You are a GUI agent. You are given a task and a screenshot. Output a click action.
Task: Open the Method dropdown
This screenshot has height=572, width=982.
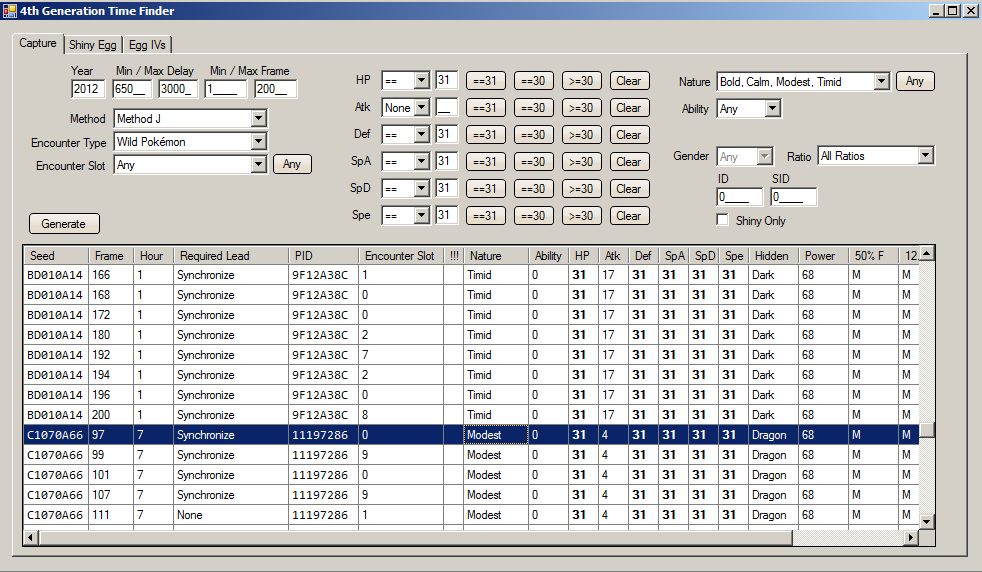[x=259, y=118]
